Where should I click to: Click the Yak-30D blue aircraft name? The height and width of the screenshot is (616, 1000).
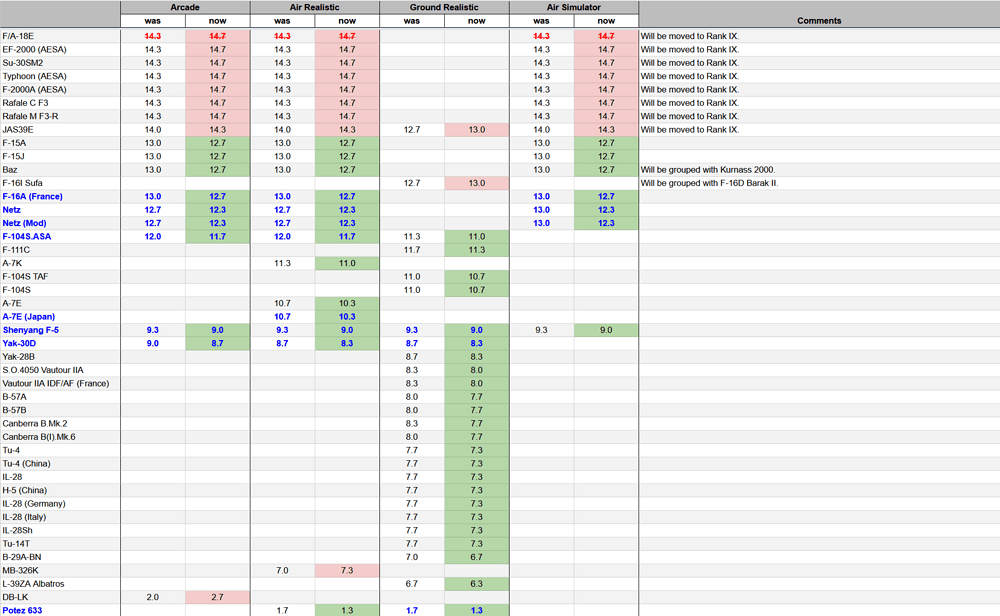click(x=21, y=343)
